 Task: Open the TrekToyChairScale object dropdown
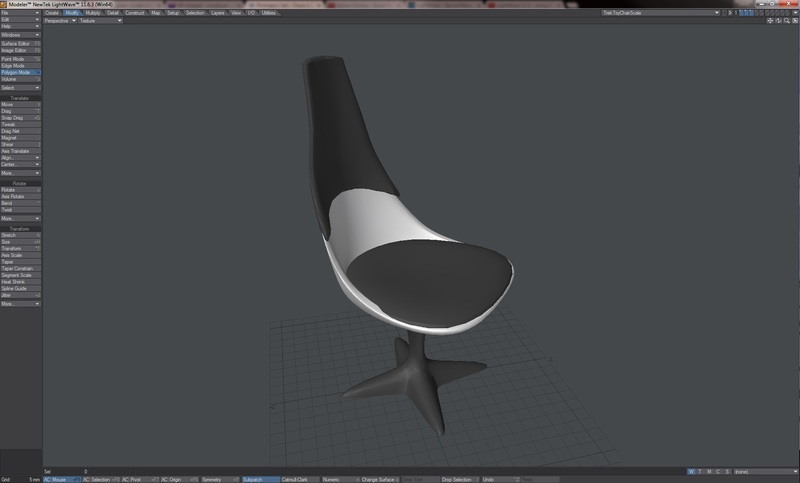(661, 13)
